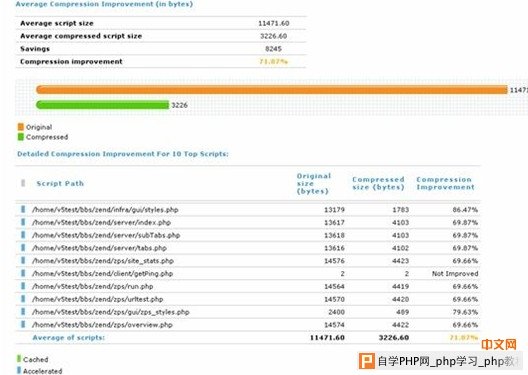Viewport: 528px width, 375px height.
Task: Click the orange Original size bar
Action: click(x=272, y=90)
